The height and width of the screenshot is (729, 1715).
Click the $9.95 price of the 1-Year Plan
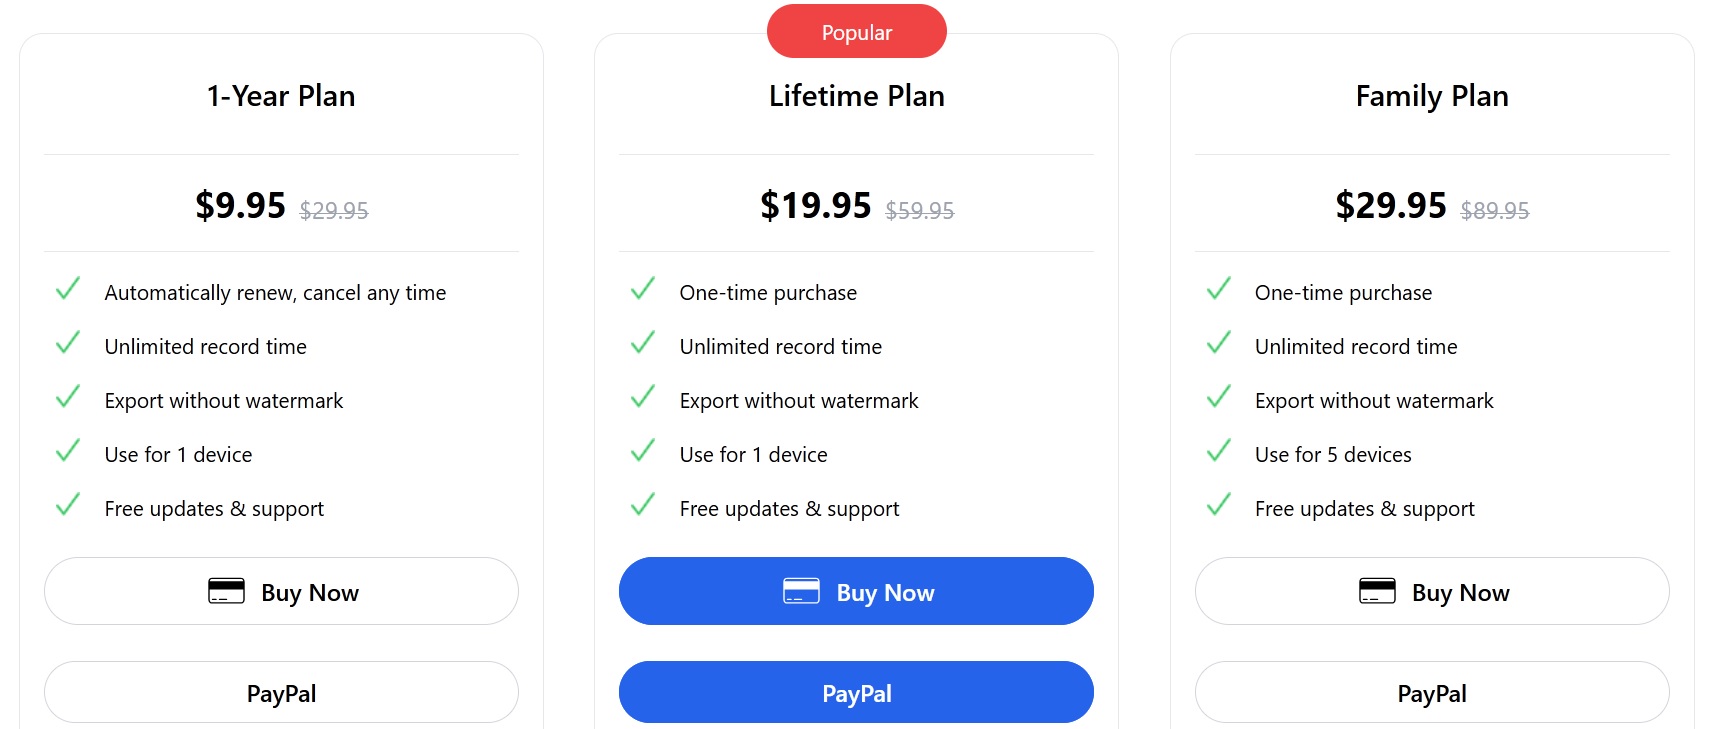241,205
